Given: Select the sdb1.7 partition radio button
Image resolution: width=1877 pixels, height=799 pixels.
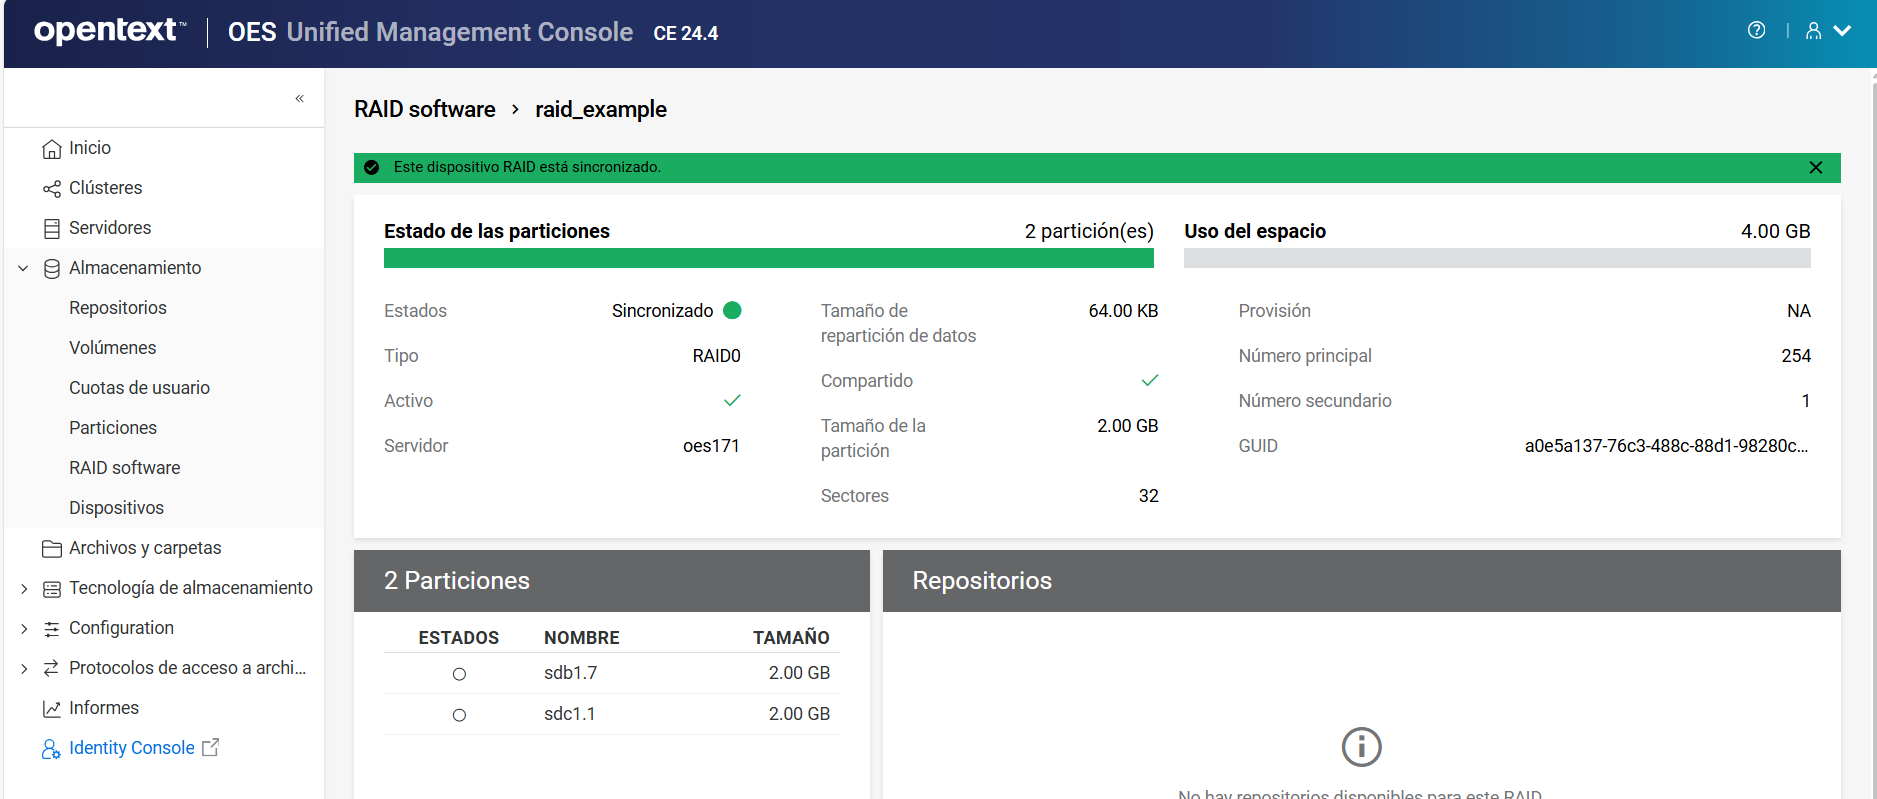Looking at the screenshot, I should 459,674.
